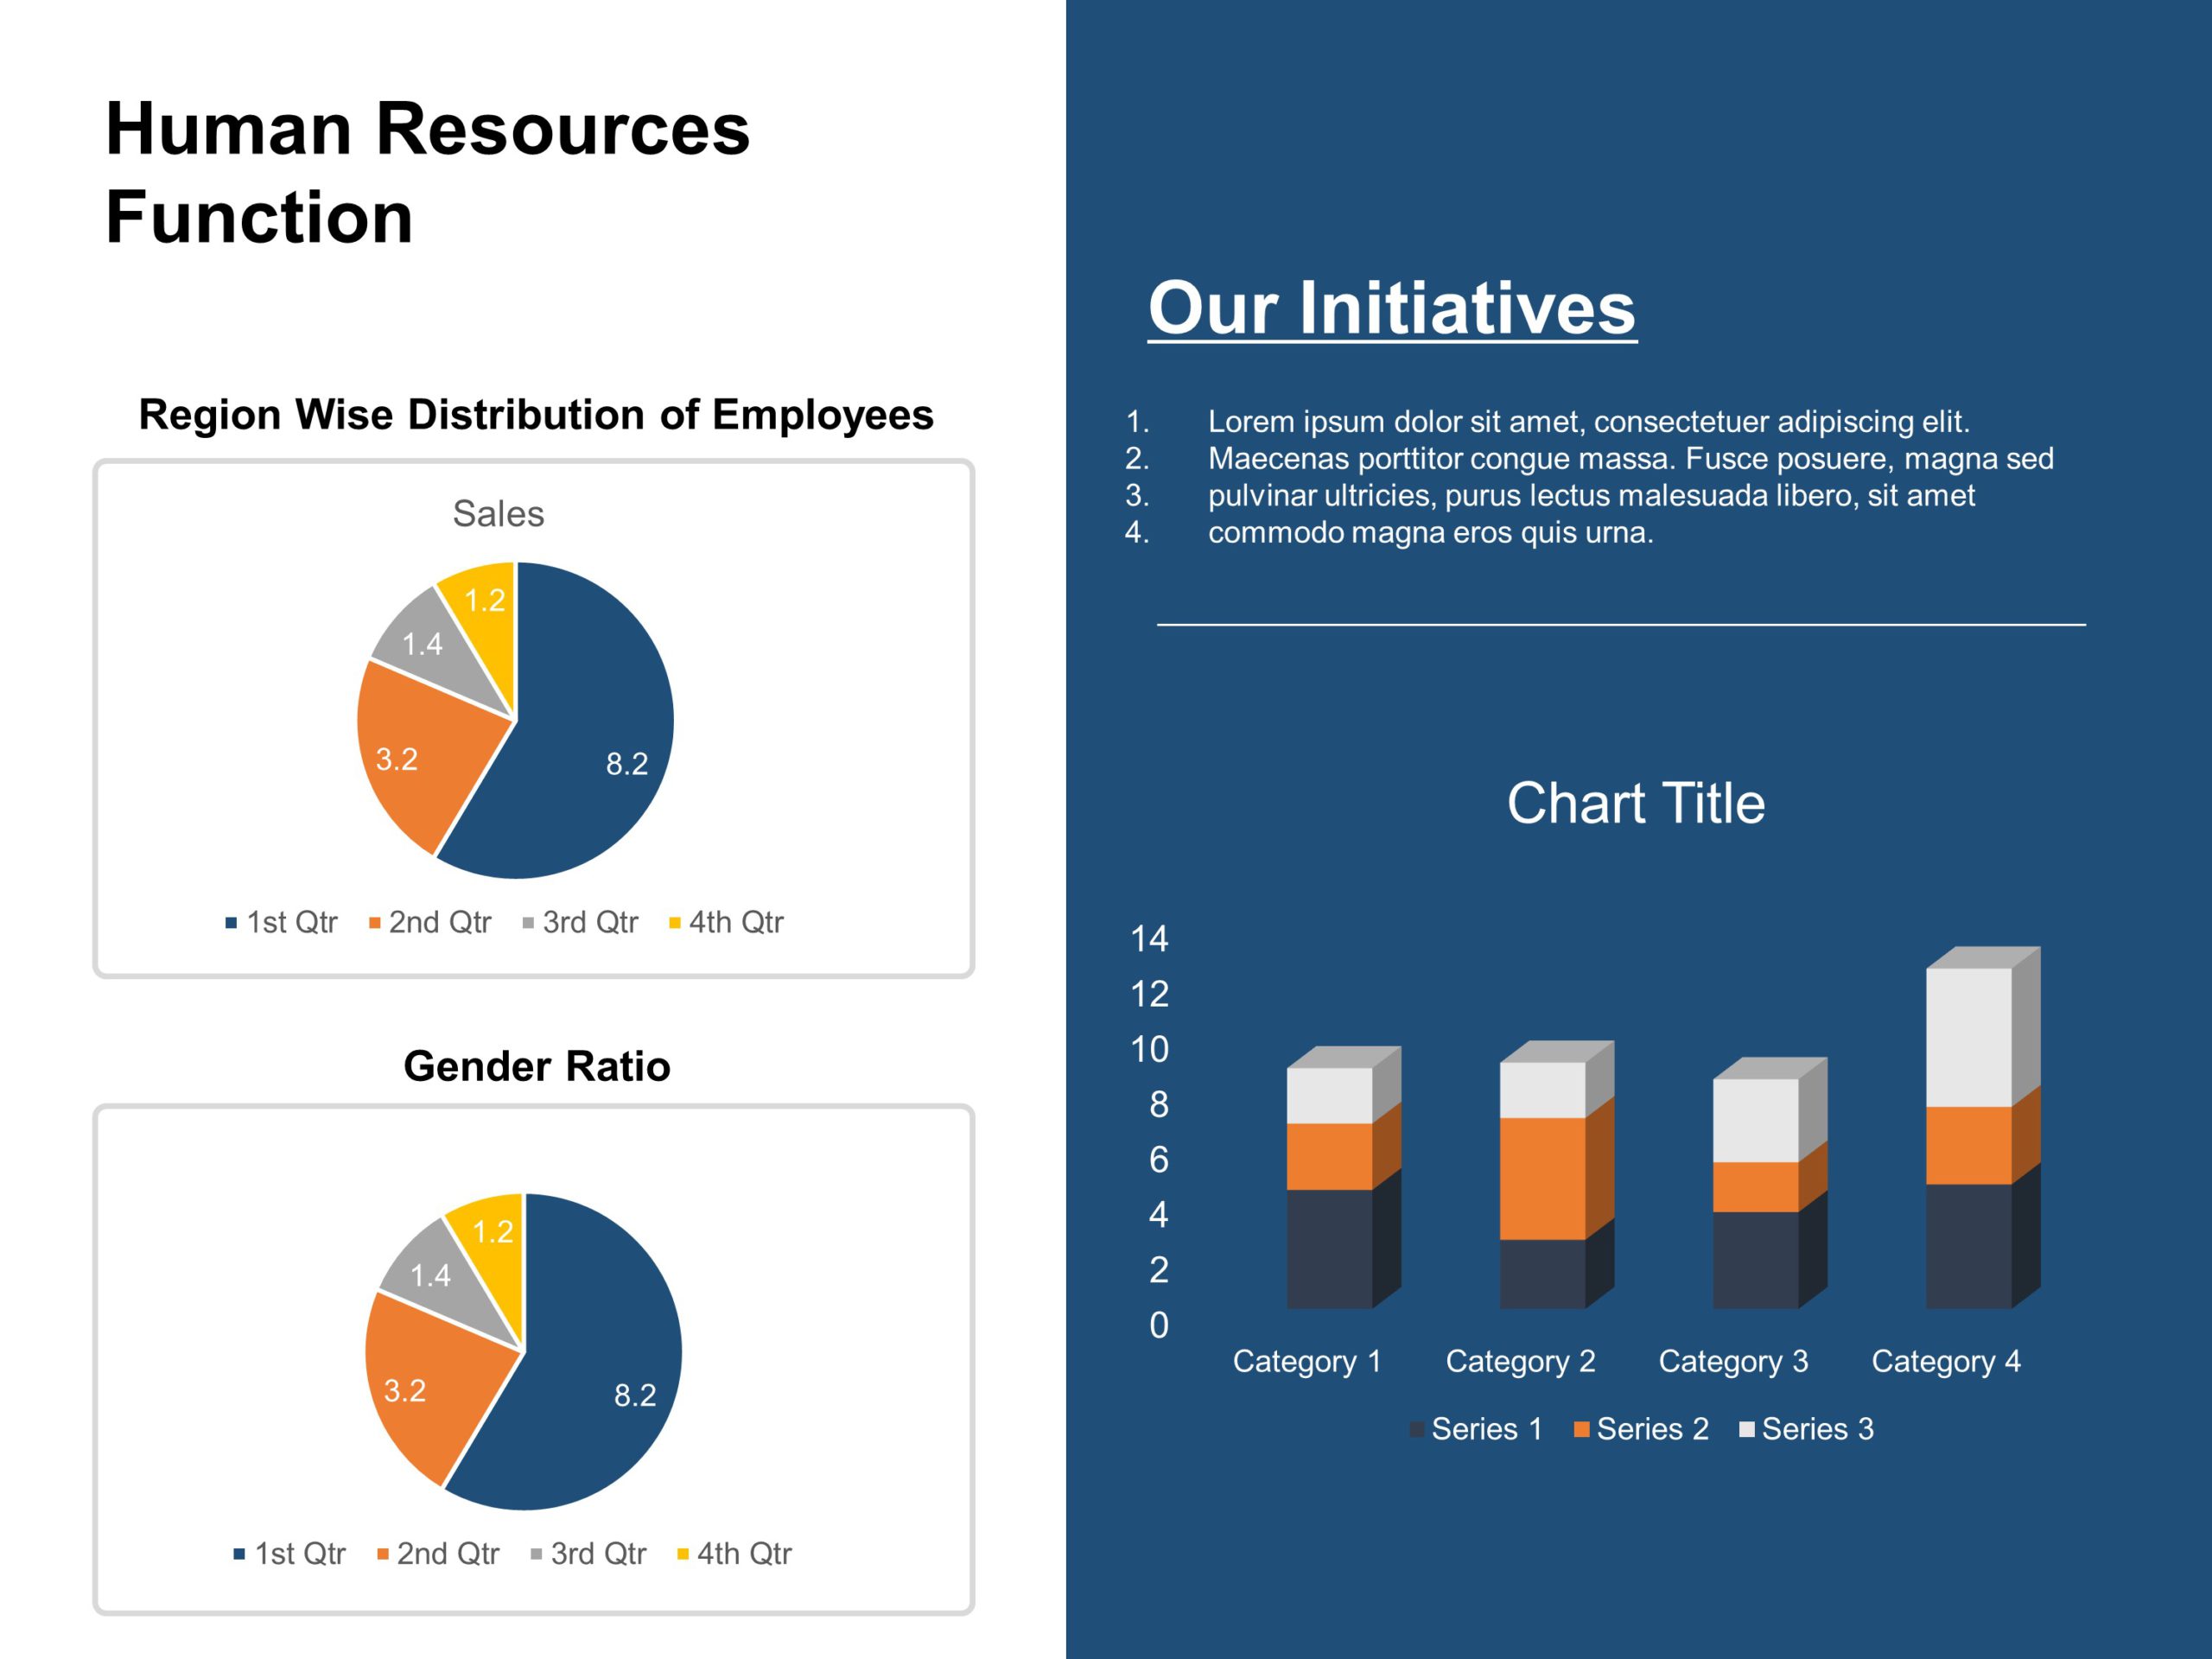Click the line starting 'pulvinar ultricies, purus lectus'
Viewport: 2212px width, 1659px height.
1592,496
